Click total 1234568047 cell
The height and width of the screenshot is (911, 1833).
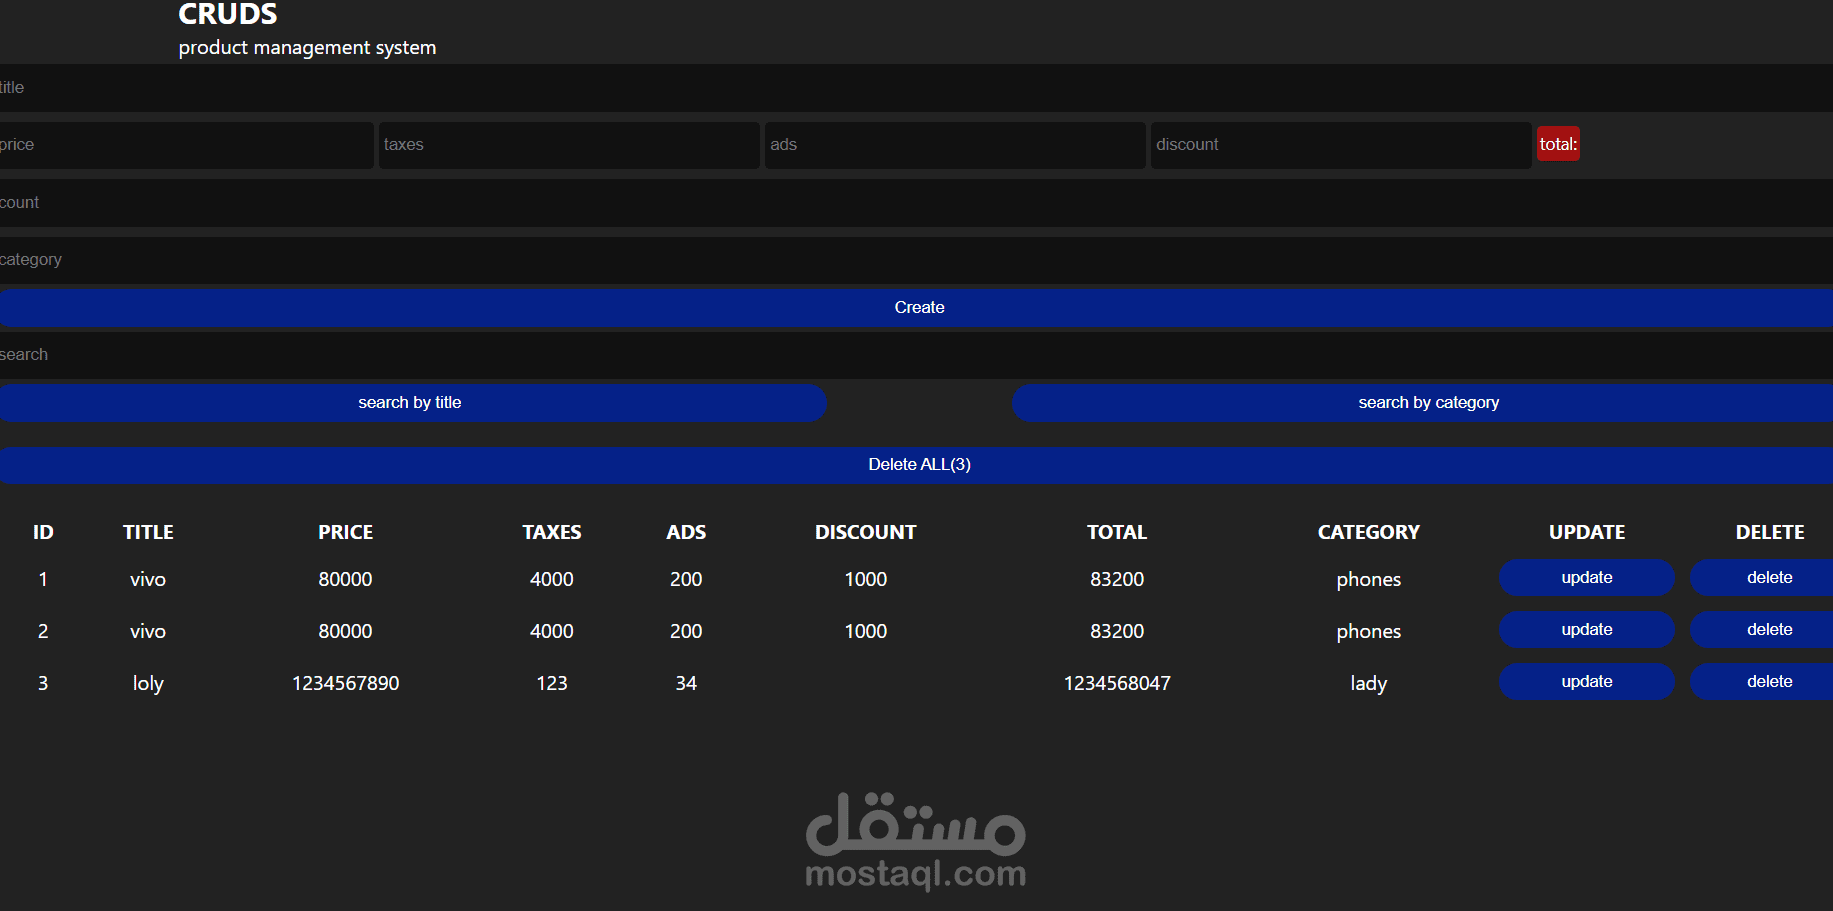click(x=1117, y=683)
